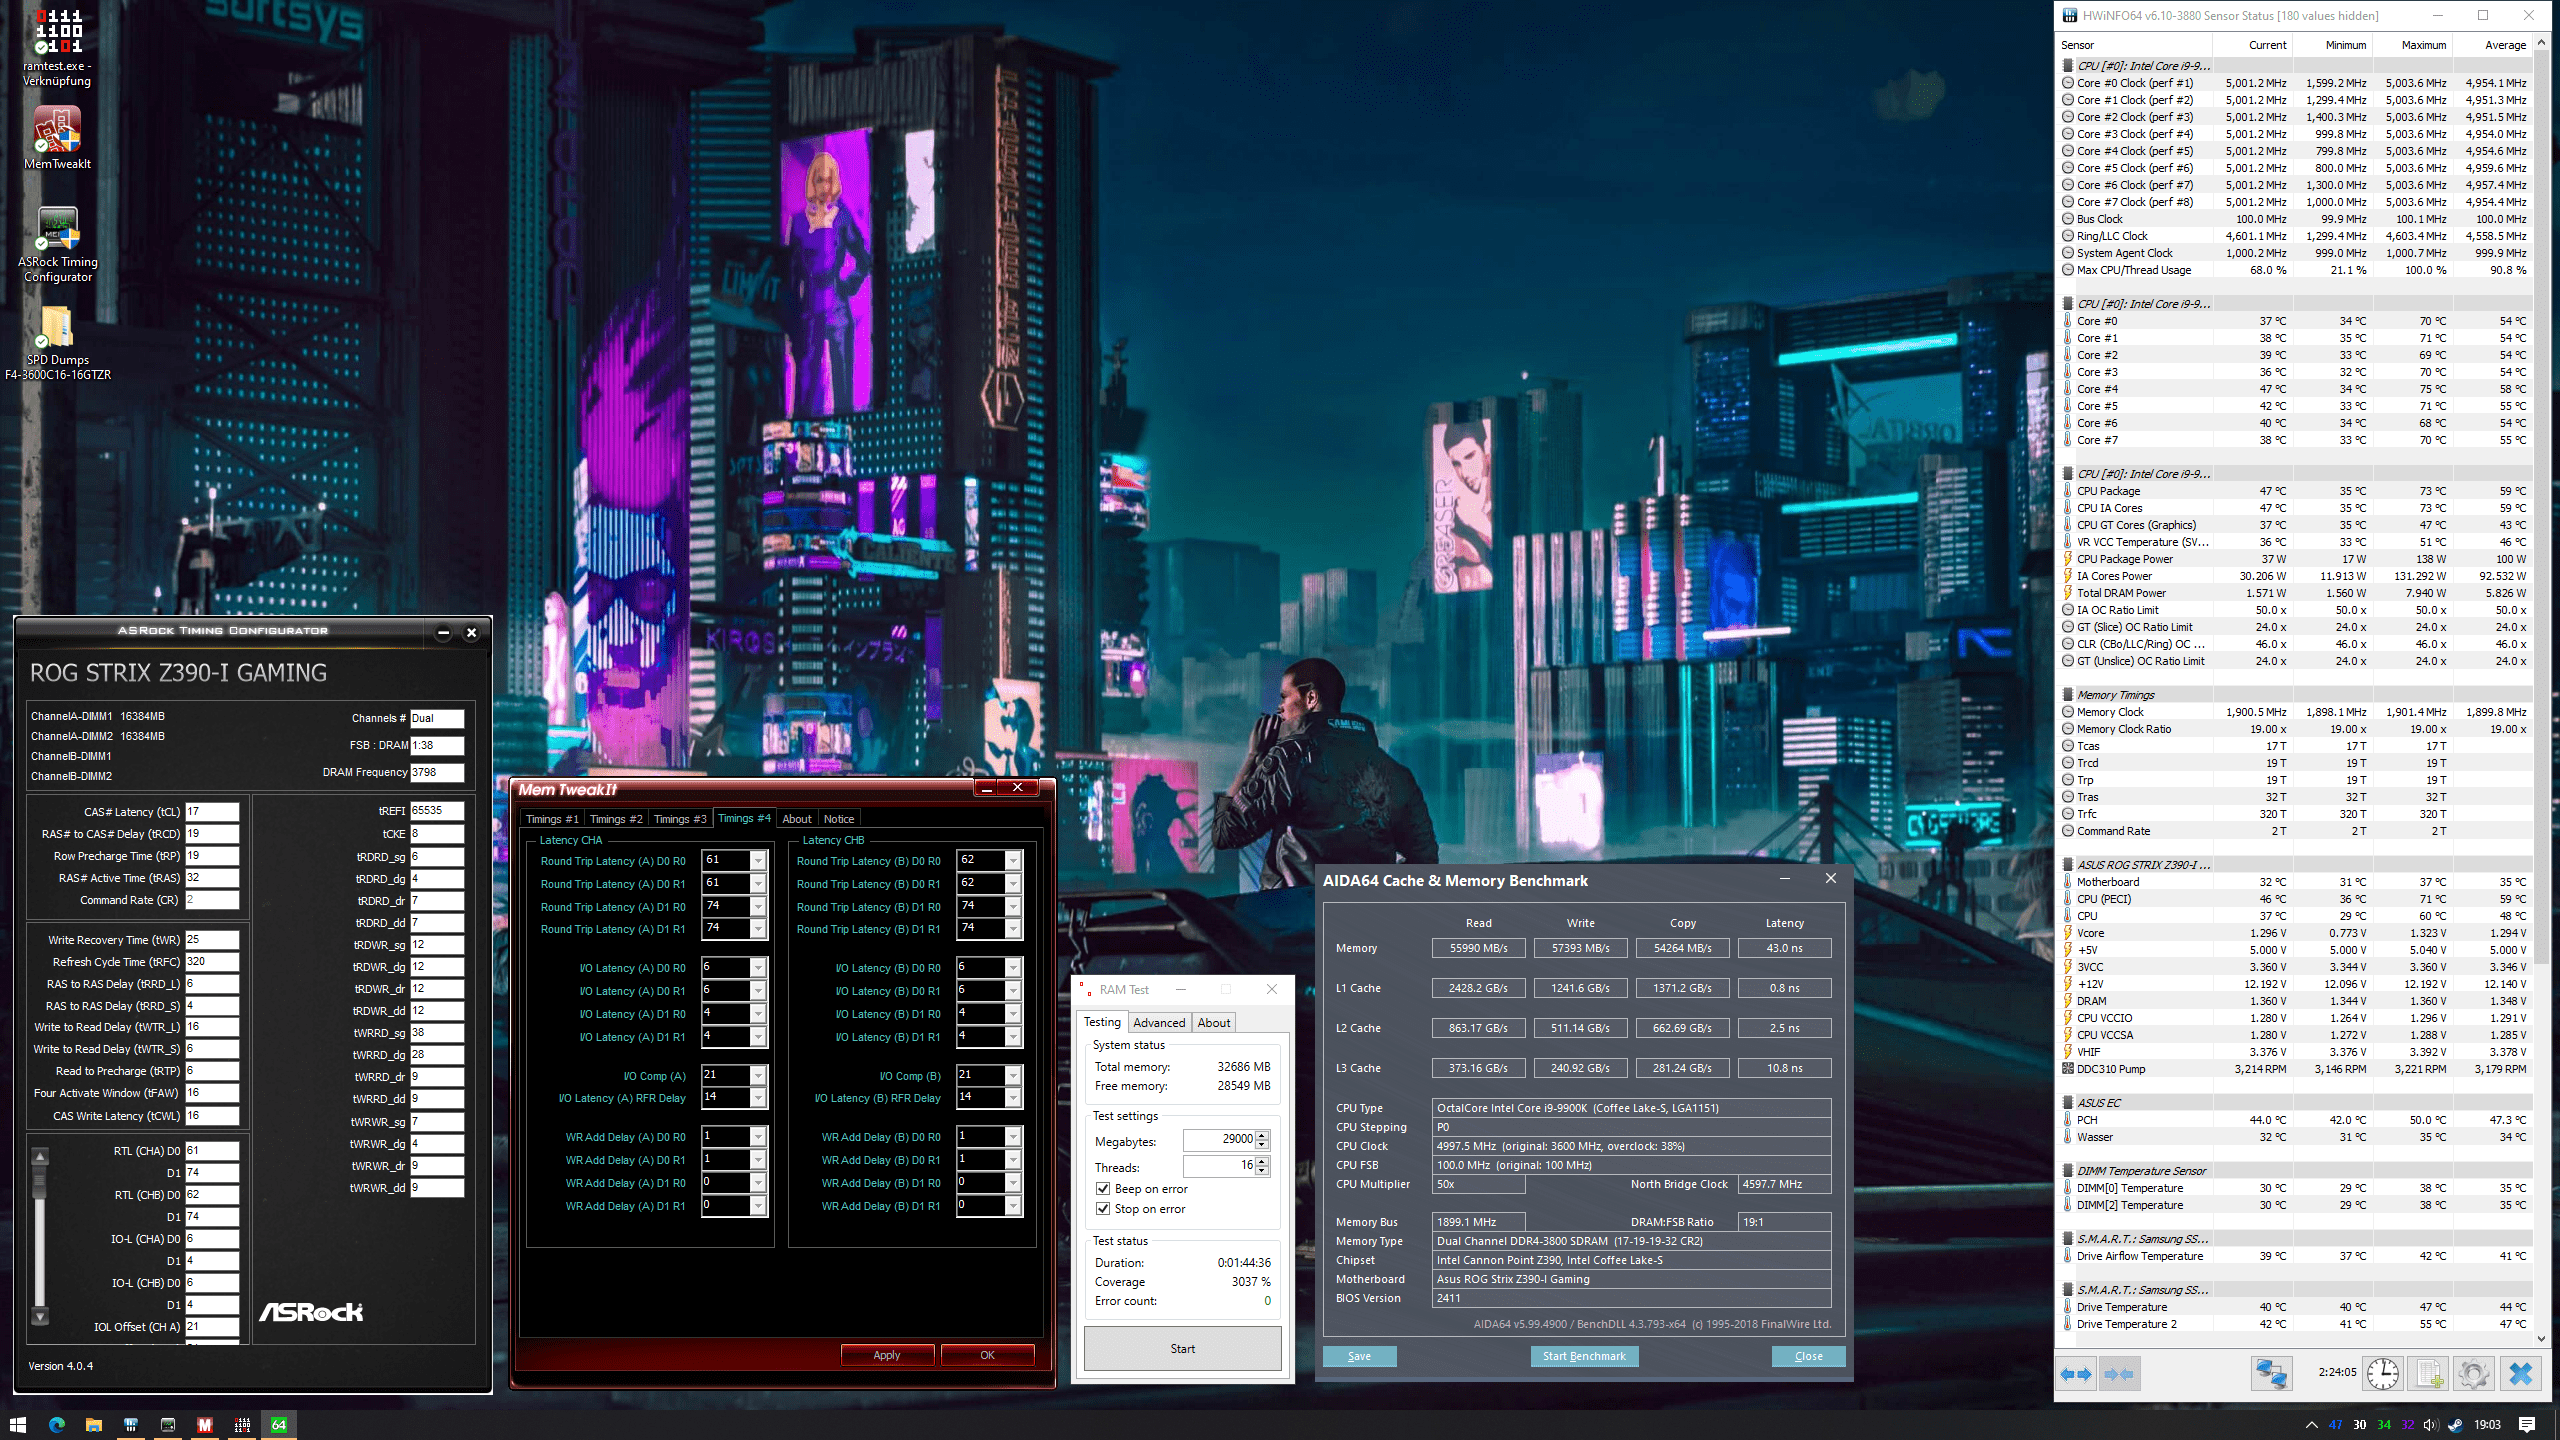Screen dimensions: 2560x1440
Task: Increase RAM Test Megabytes stepper
Action: (1262, 1135)
